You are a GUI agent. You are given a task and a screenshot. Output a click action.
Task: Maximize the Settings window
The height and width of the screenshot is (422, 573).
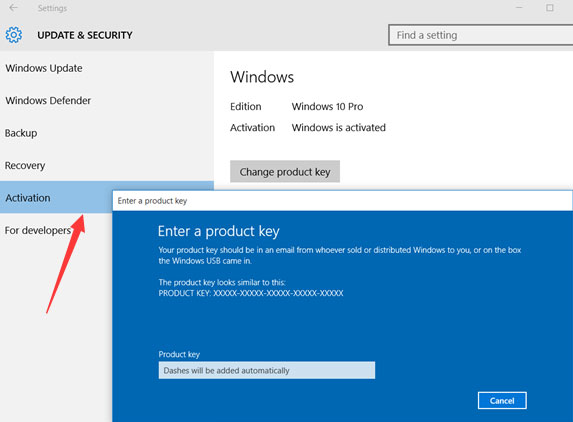[550, 8]
